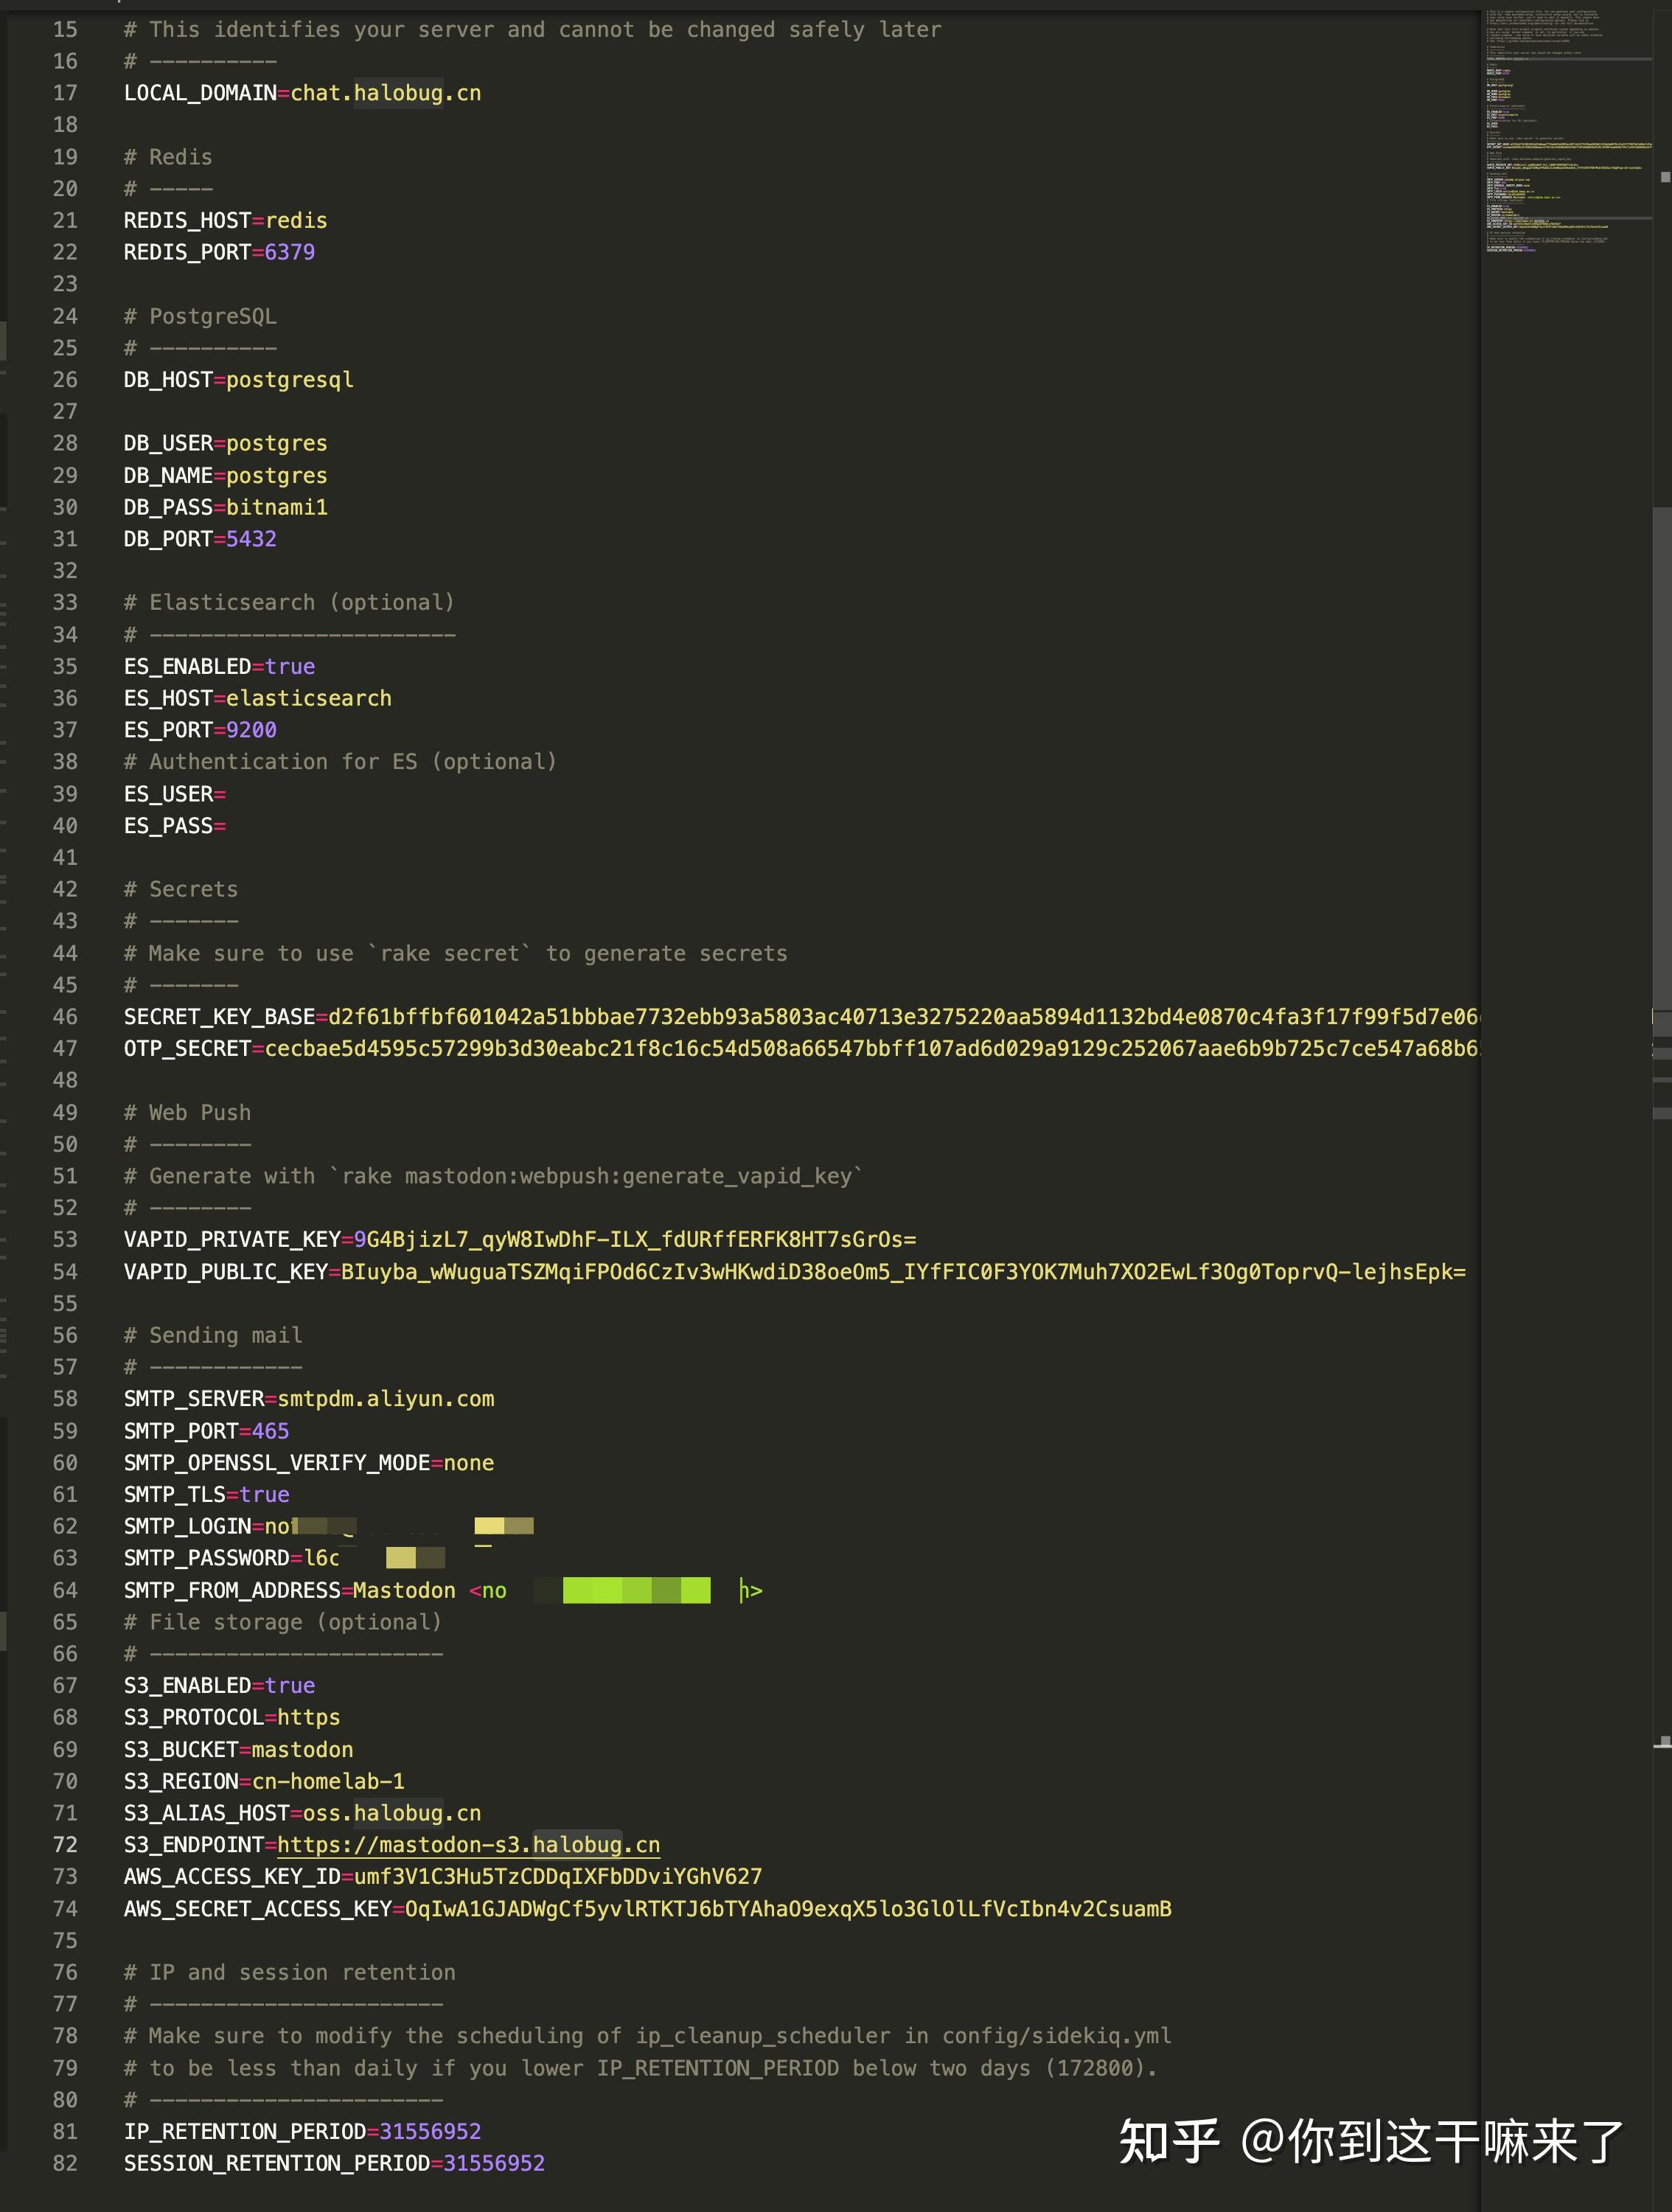This screenshot has width=1672, height=2212.
Task: Click the SMTP_TLS true value
Action: (x=265, y=1495)
